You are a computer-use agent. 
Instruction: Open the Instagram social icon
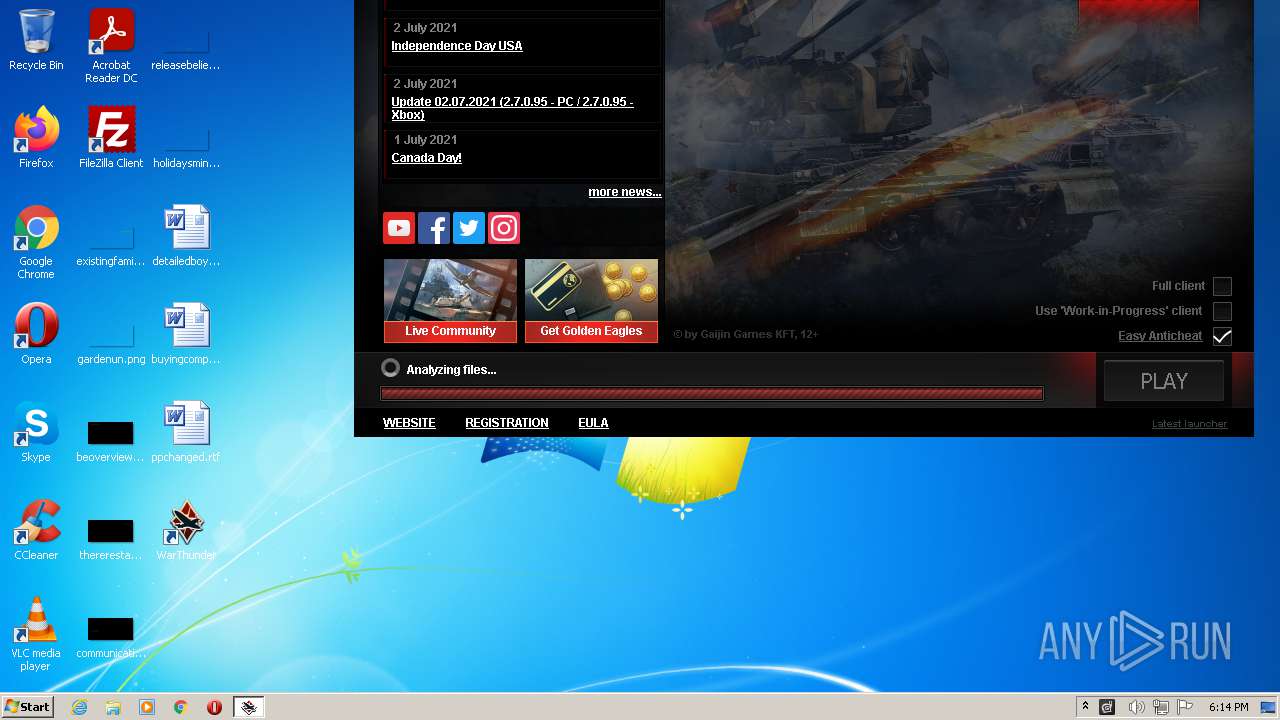pos(504,228)
